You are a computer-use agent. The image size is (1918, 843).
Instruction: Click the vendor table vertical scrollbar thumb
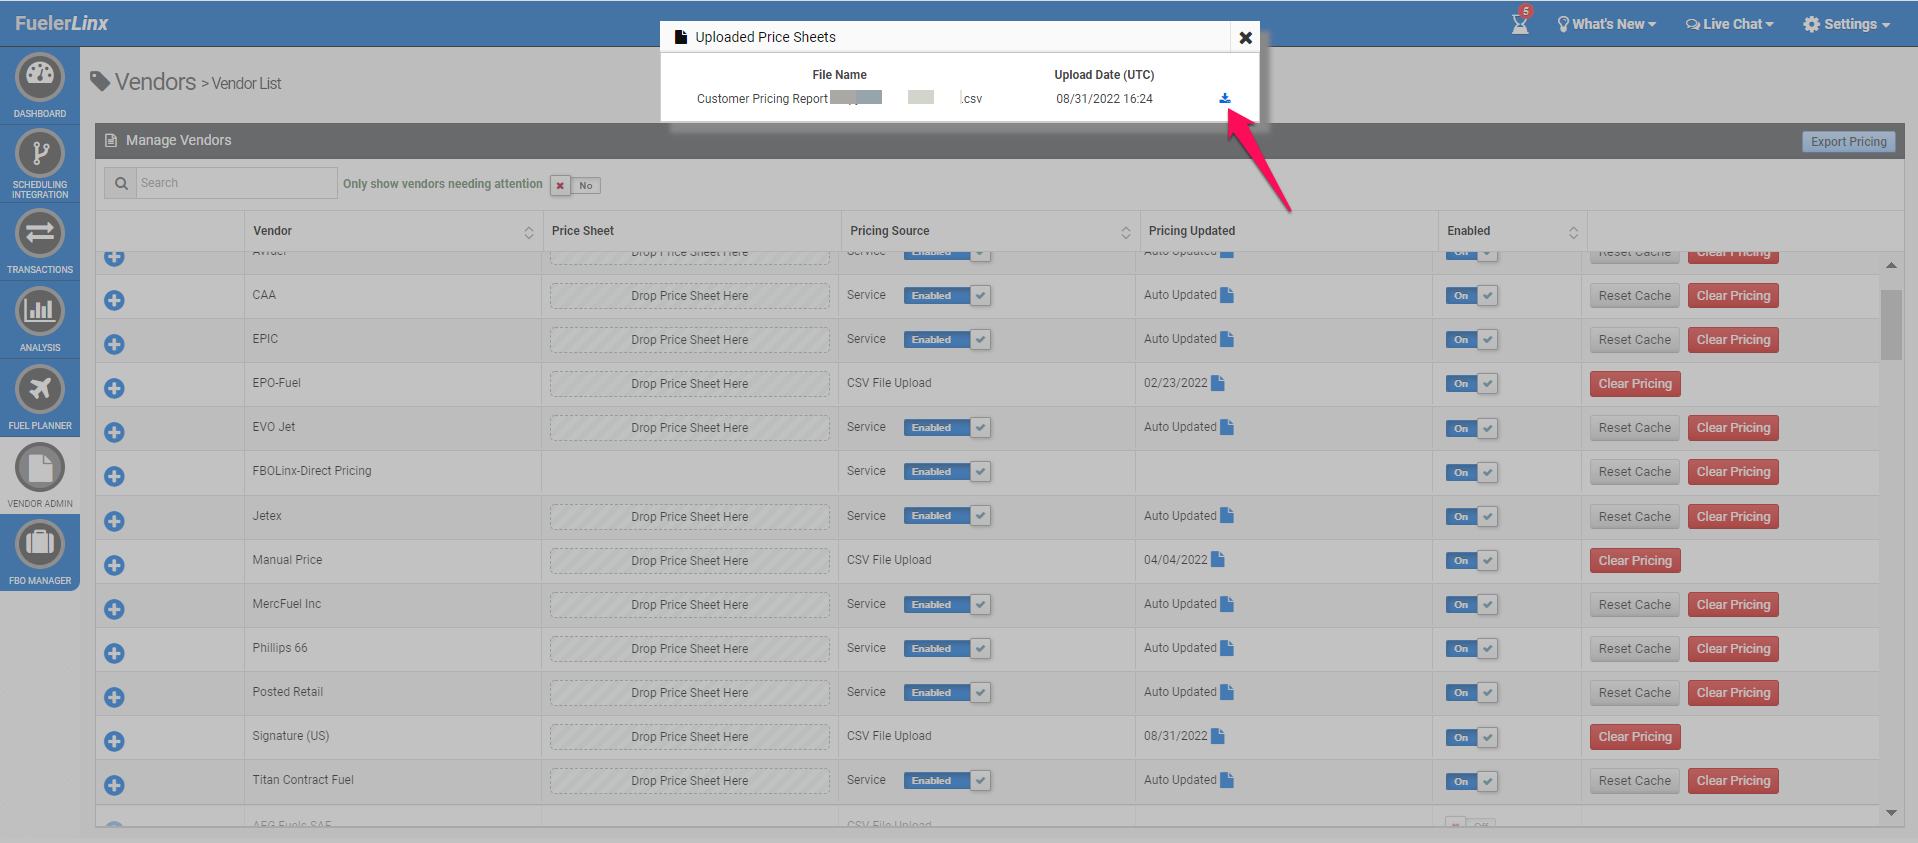[1891, 325]
